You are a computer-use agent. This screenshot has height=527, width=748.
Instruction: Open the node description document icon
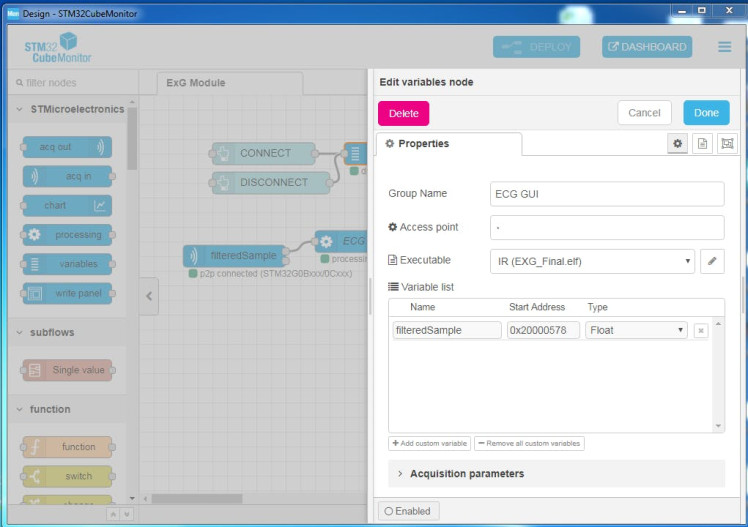702,144
